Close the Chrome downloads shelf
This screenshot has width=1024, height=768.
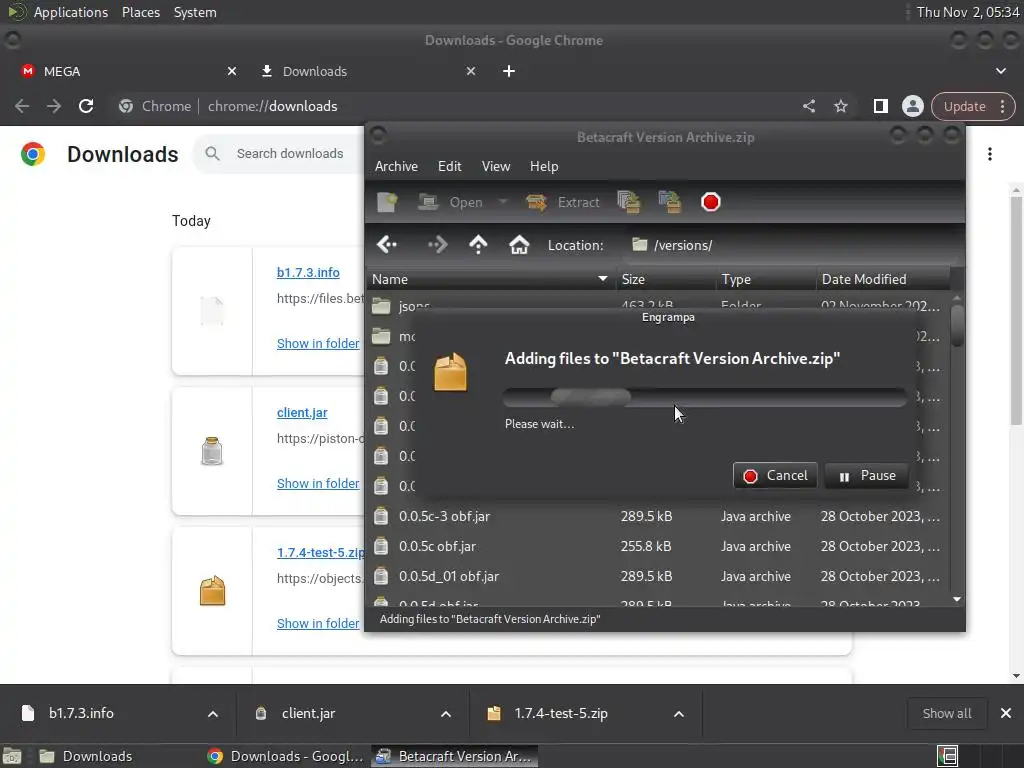(1006, 714)
